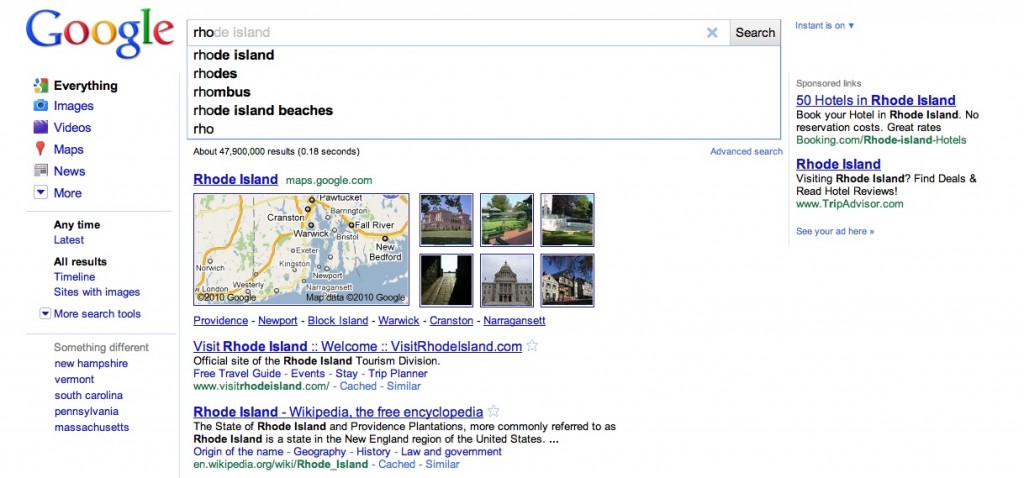Open Law and government sitelink
This screenshot has width=1024, height=478.
pyautogui.click(x=451, y=451)
